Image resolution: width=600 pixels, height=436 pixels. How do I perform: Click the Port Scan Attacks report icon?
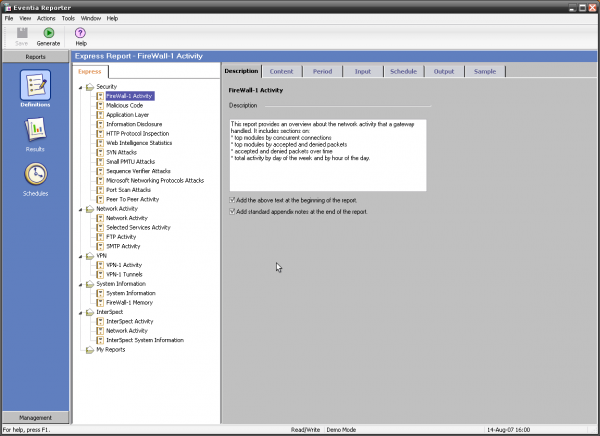click(x=100, y=190)
